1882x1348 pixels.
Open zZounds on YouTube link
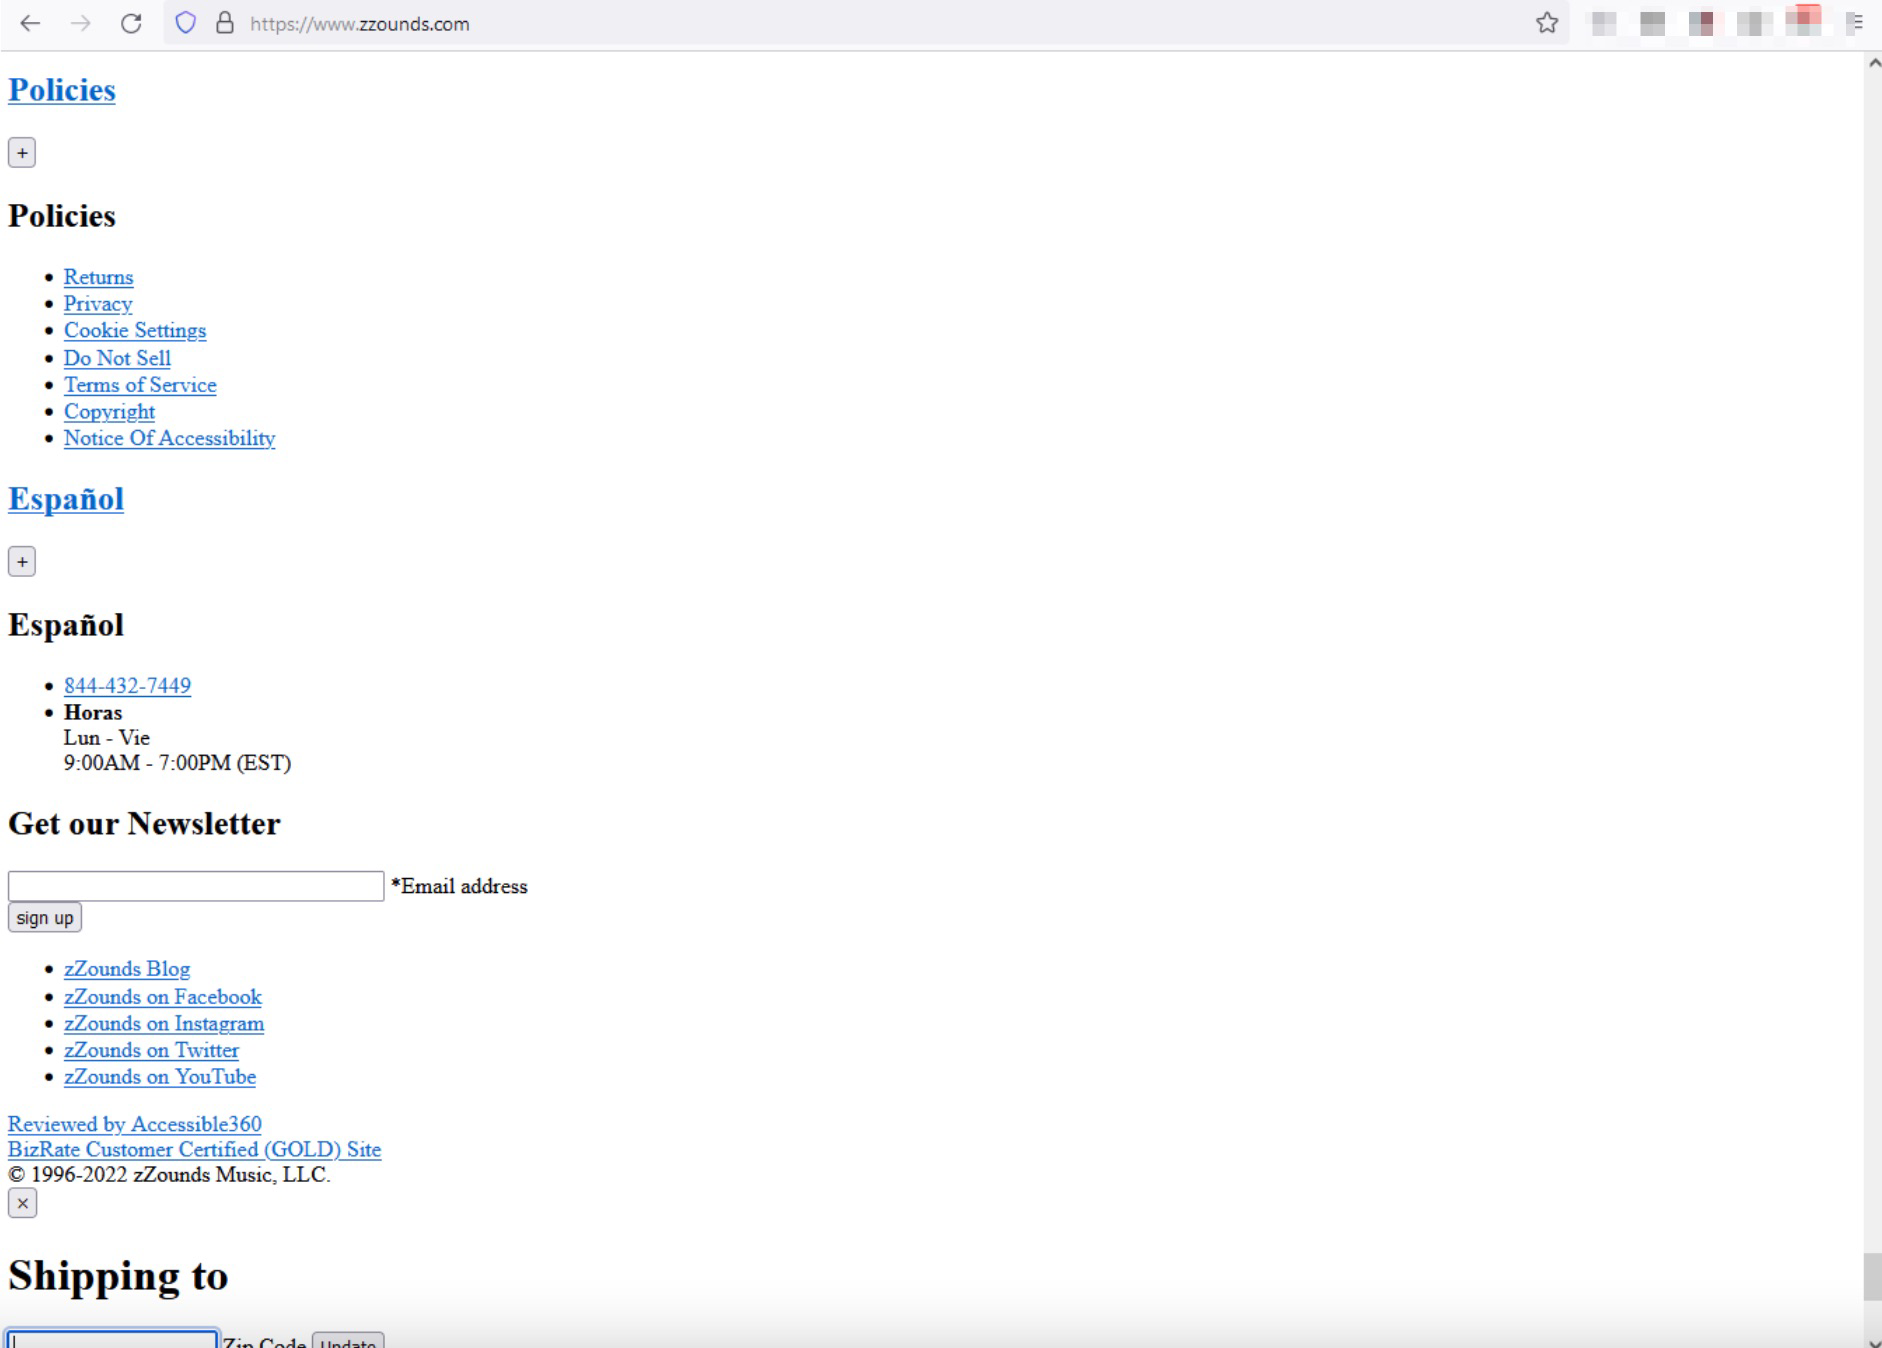(160, 1077)
